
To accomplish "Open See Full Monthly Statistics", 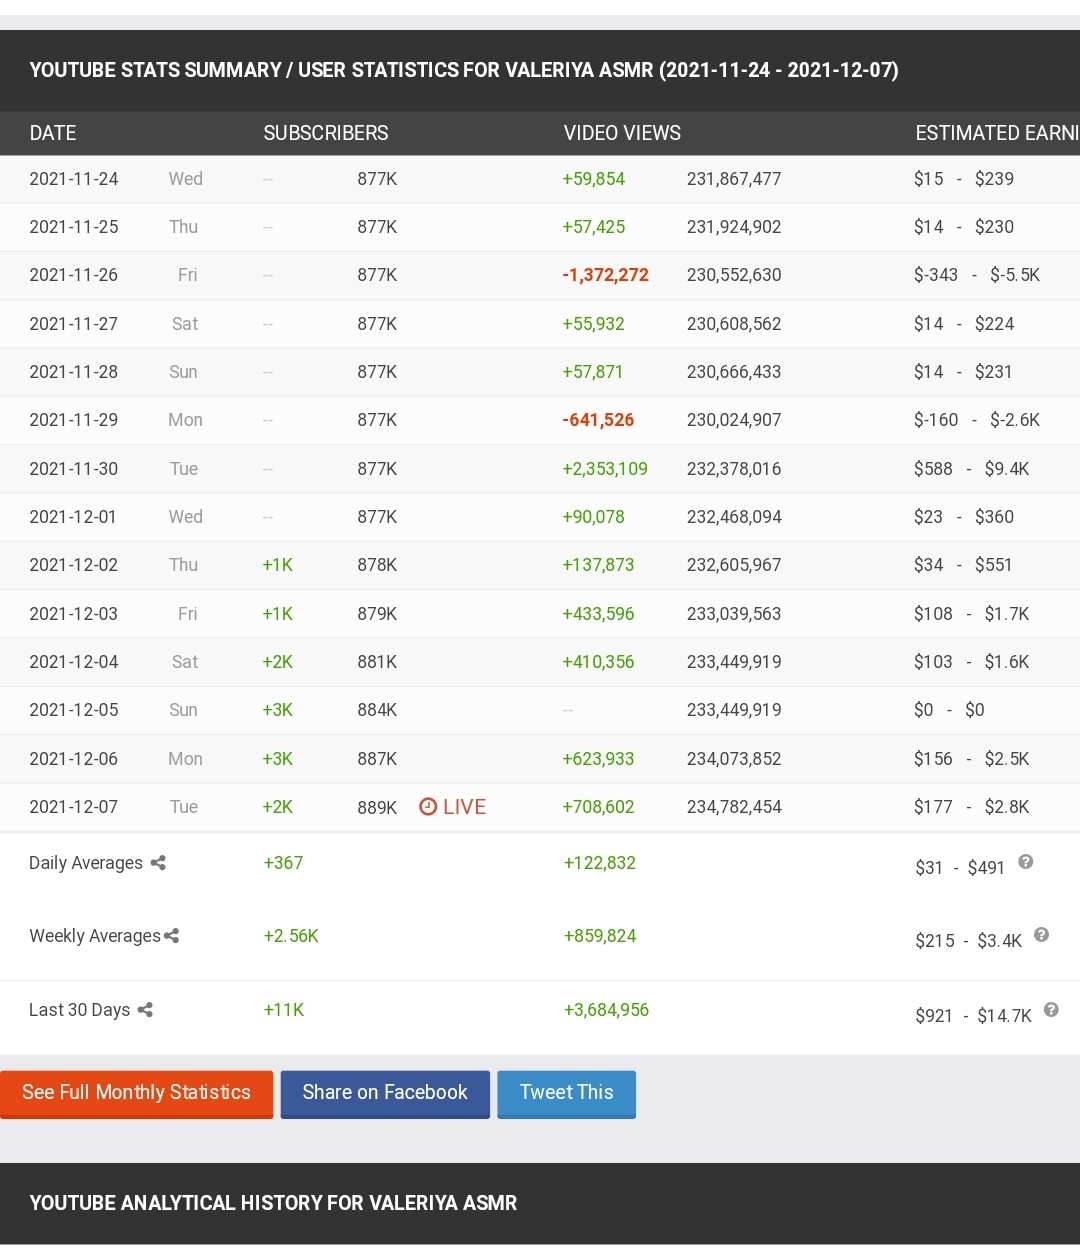I will 136,1094.
